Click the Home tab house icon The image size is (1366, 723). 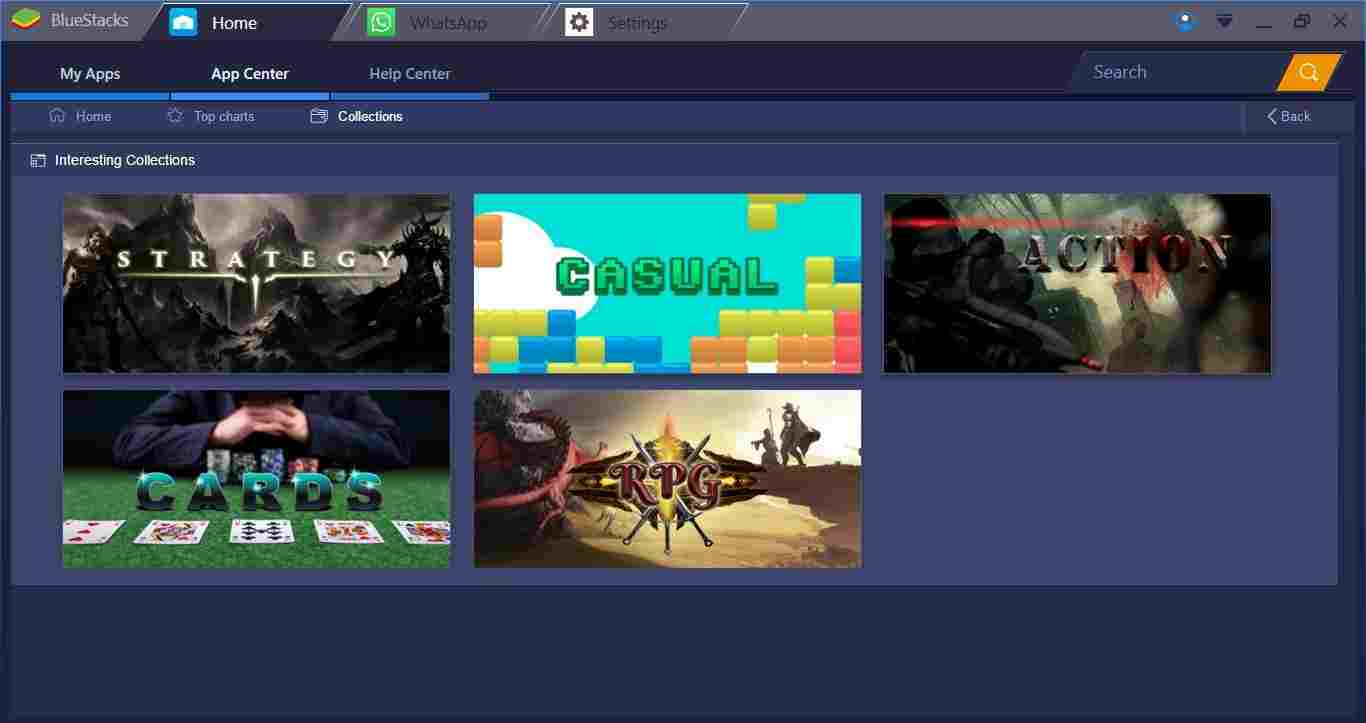183,22
